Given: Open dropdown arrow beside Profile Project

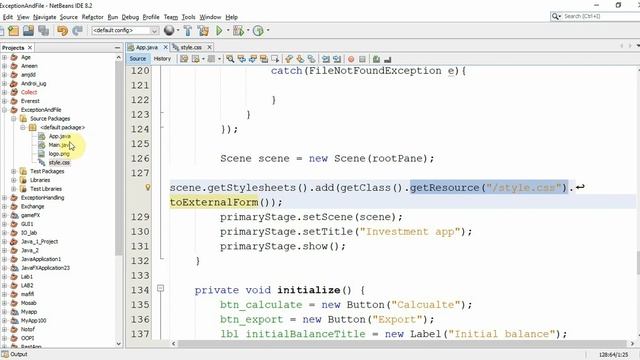Looking at the screenshot, I should (x=268, y=31).
